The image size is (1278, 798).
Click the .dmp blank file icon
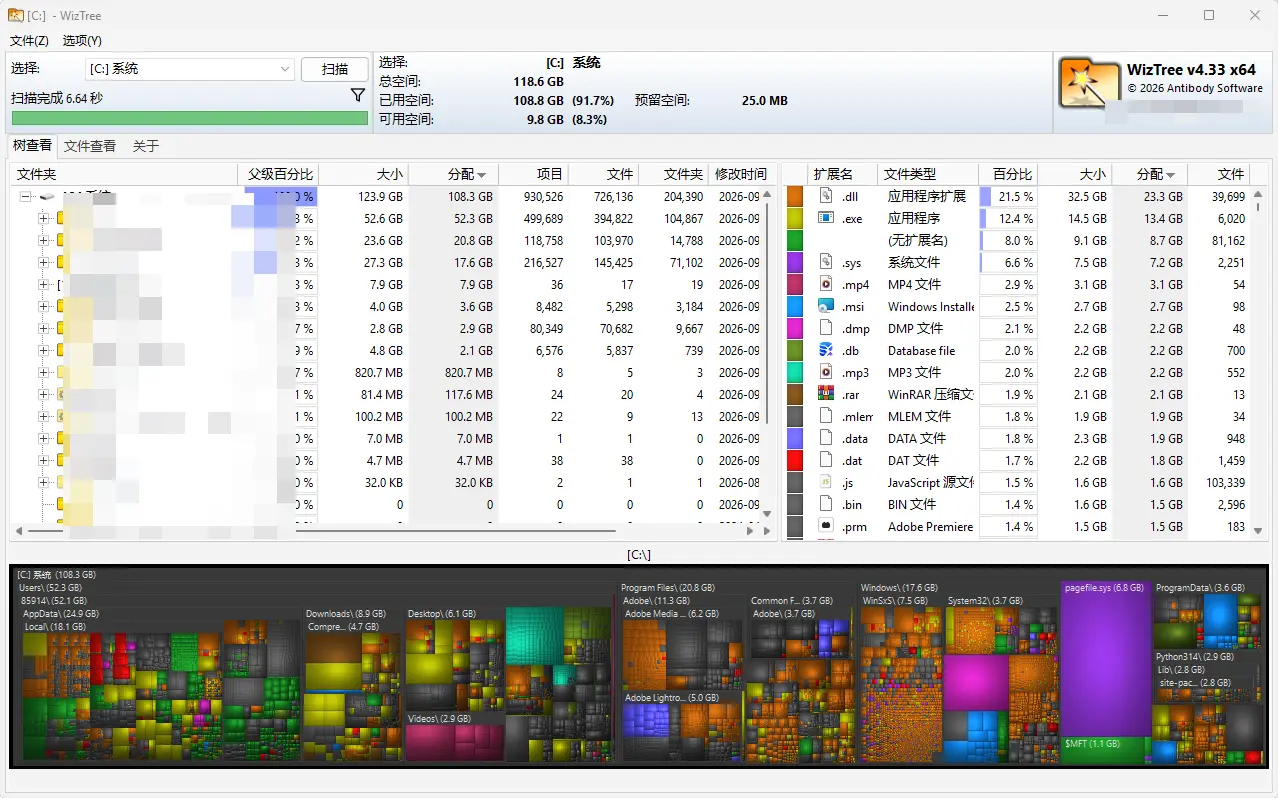click(826, 328)
